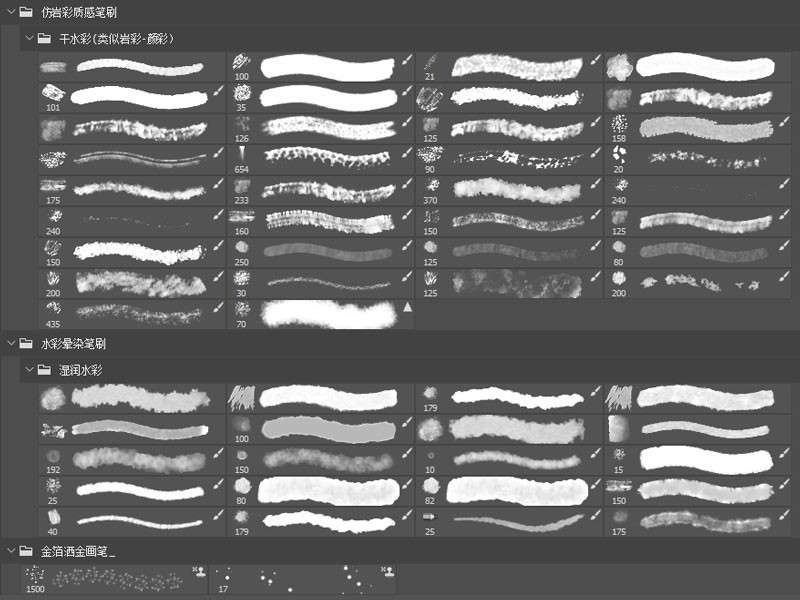Click the folder icon beside 水彩晕染笔刷
This screenshot has height=600, width=800.
point(26,343)
